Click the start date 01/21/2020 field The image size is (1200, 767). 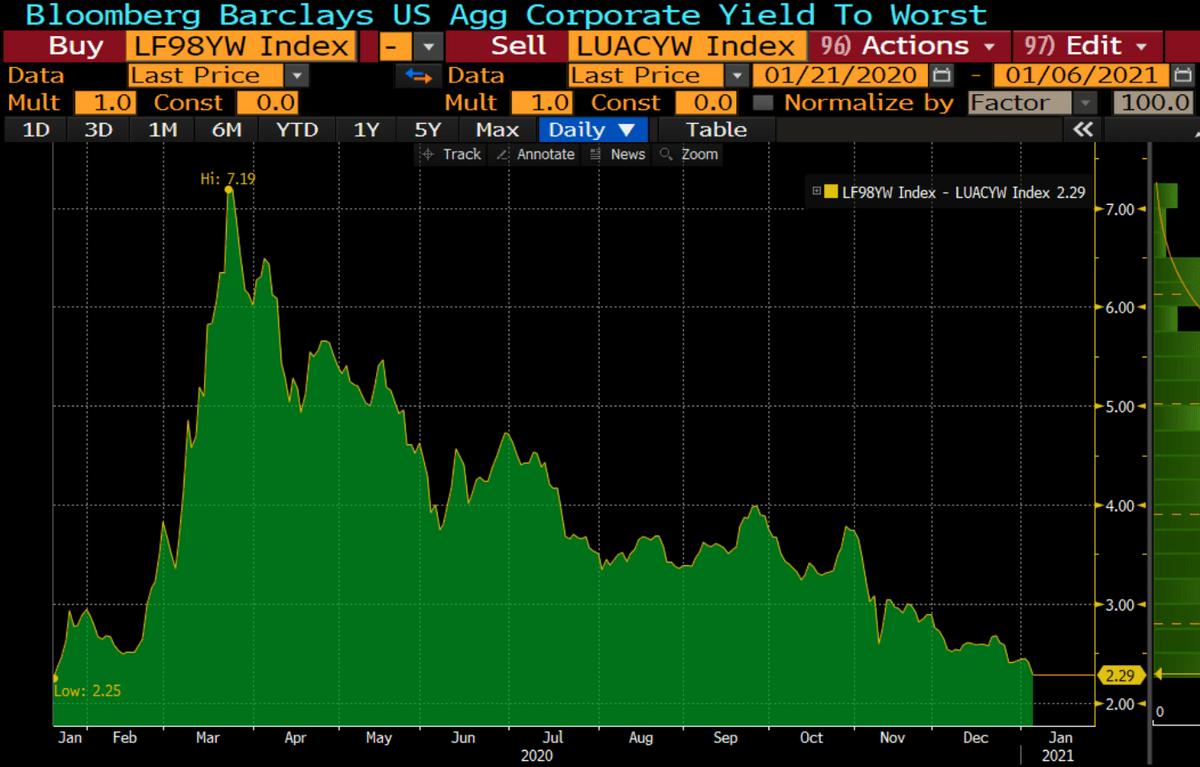pyautogui.click(x=840, y=75)
